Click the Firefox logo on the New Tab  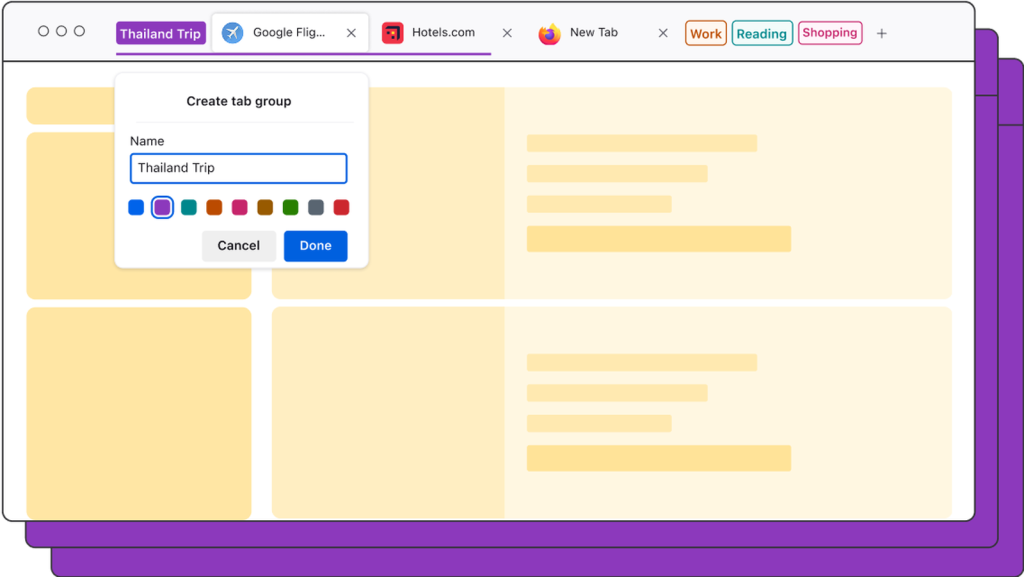[x=549, y=32]
